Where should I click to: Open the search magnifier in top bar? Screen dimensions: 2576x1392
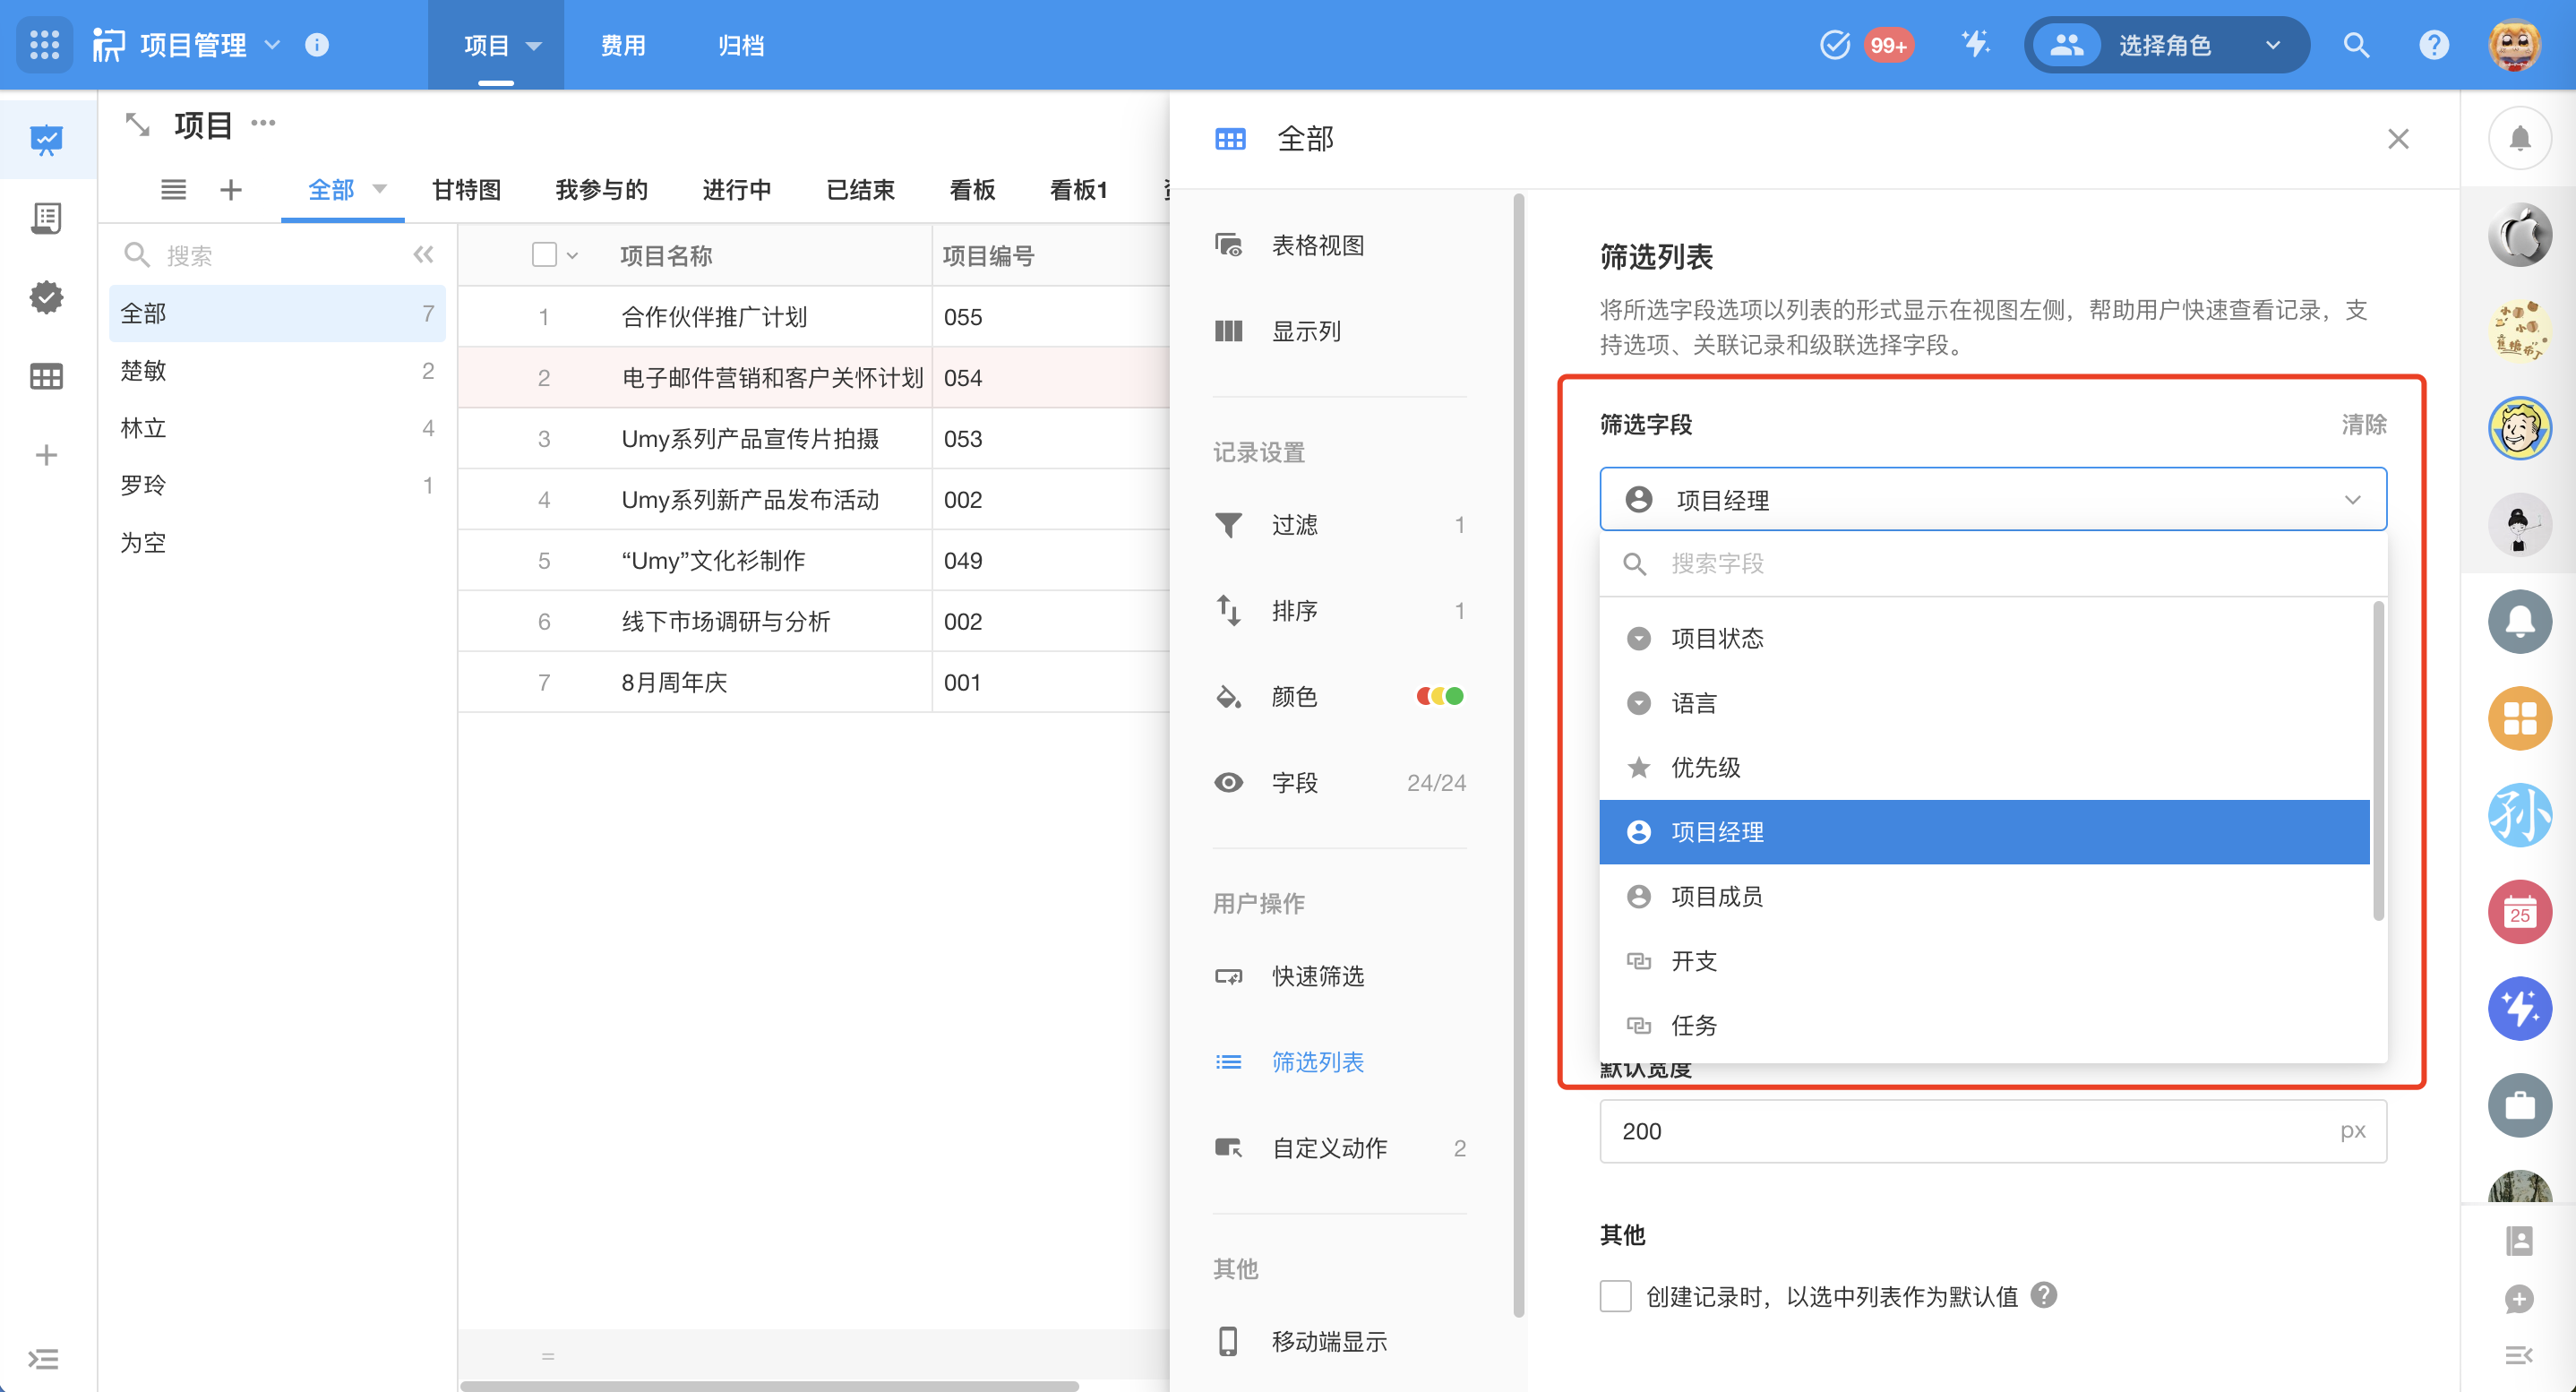(2356, 45)
